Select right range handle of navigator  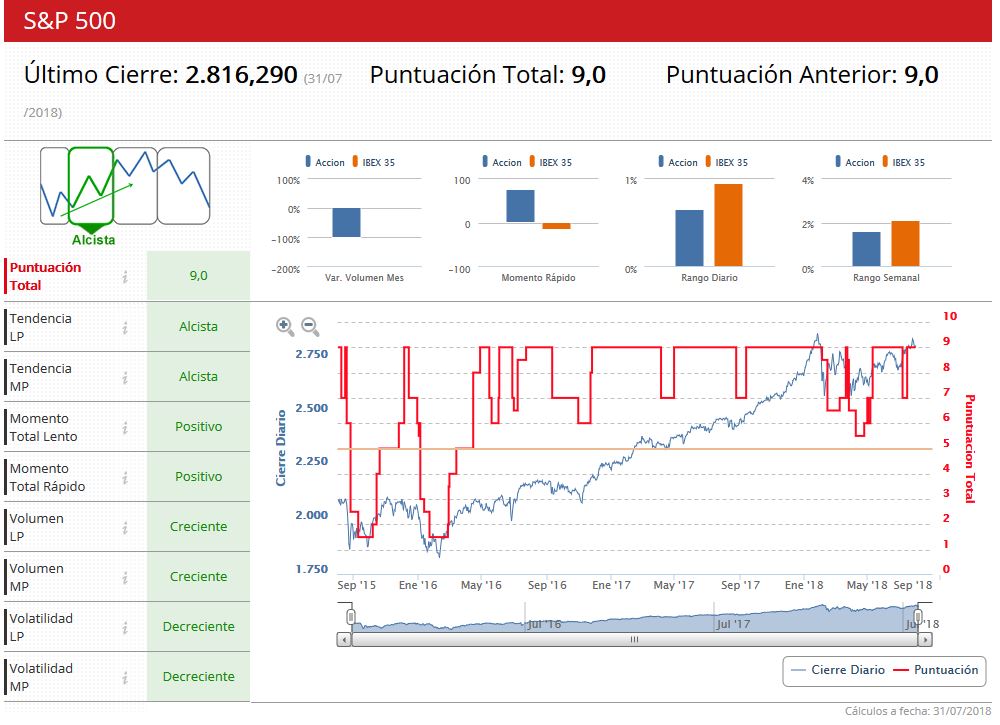coord(918,616)
